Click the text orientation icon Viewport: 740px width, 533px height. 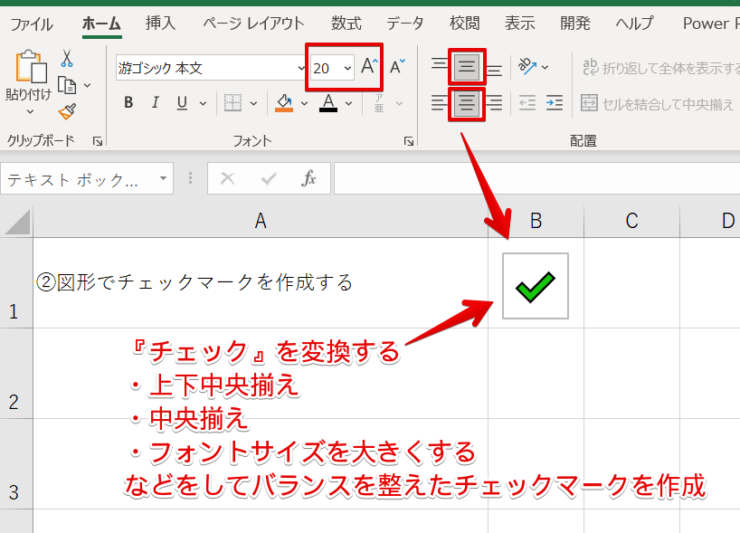tap(527, 67)
